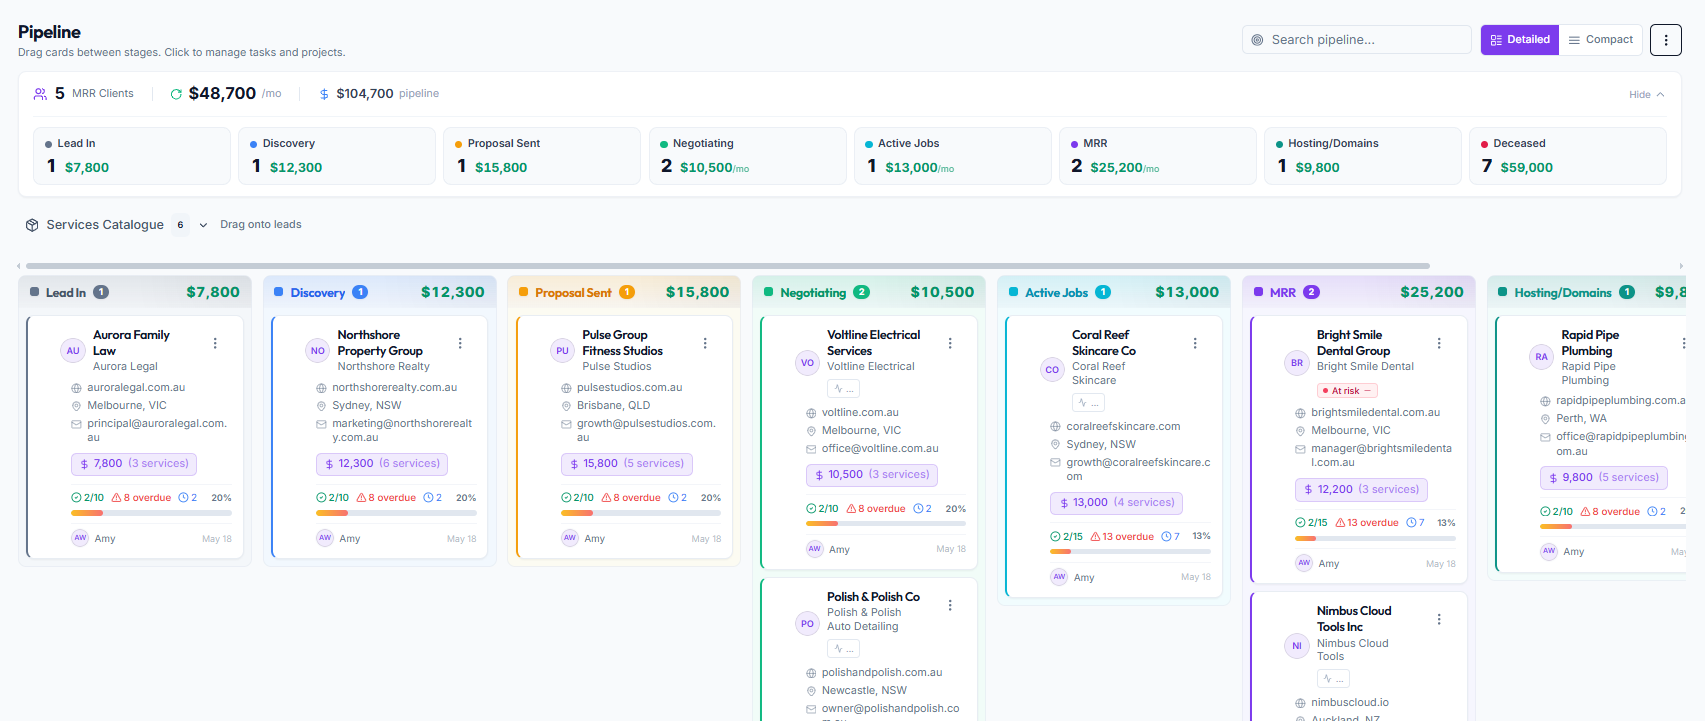Click the NO avatar on Northshore card
1705x721 pixels.
(318, 351)
